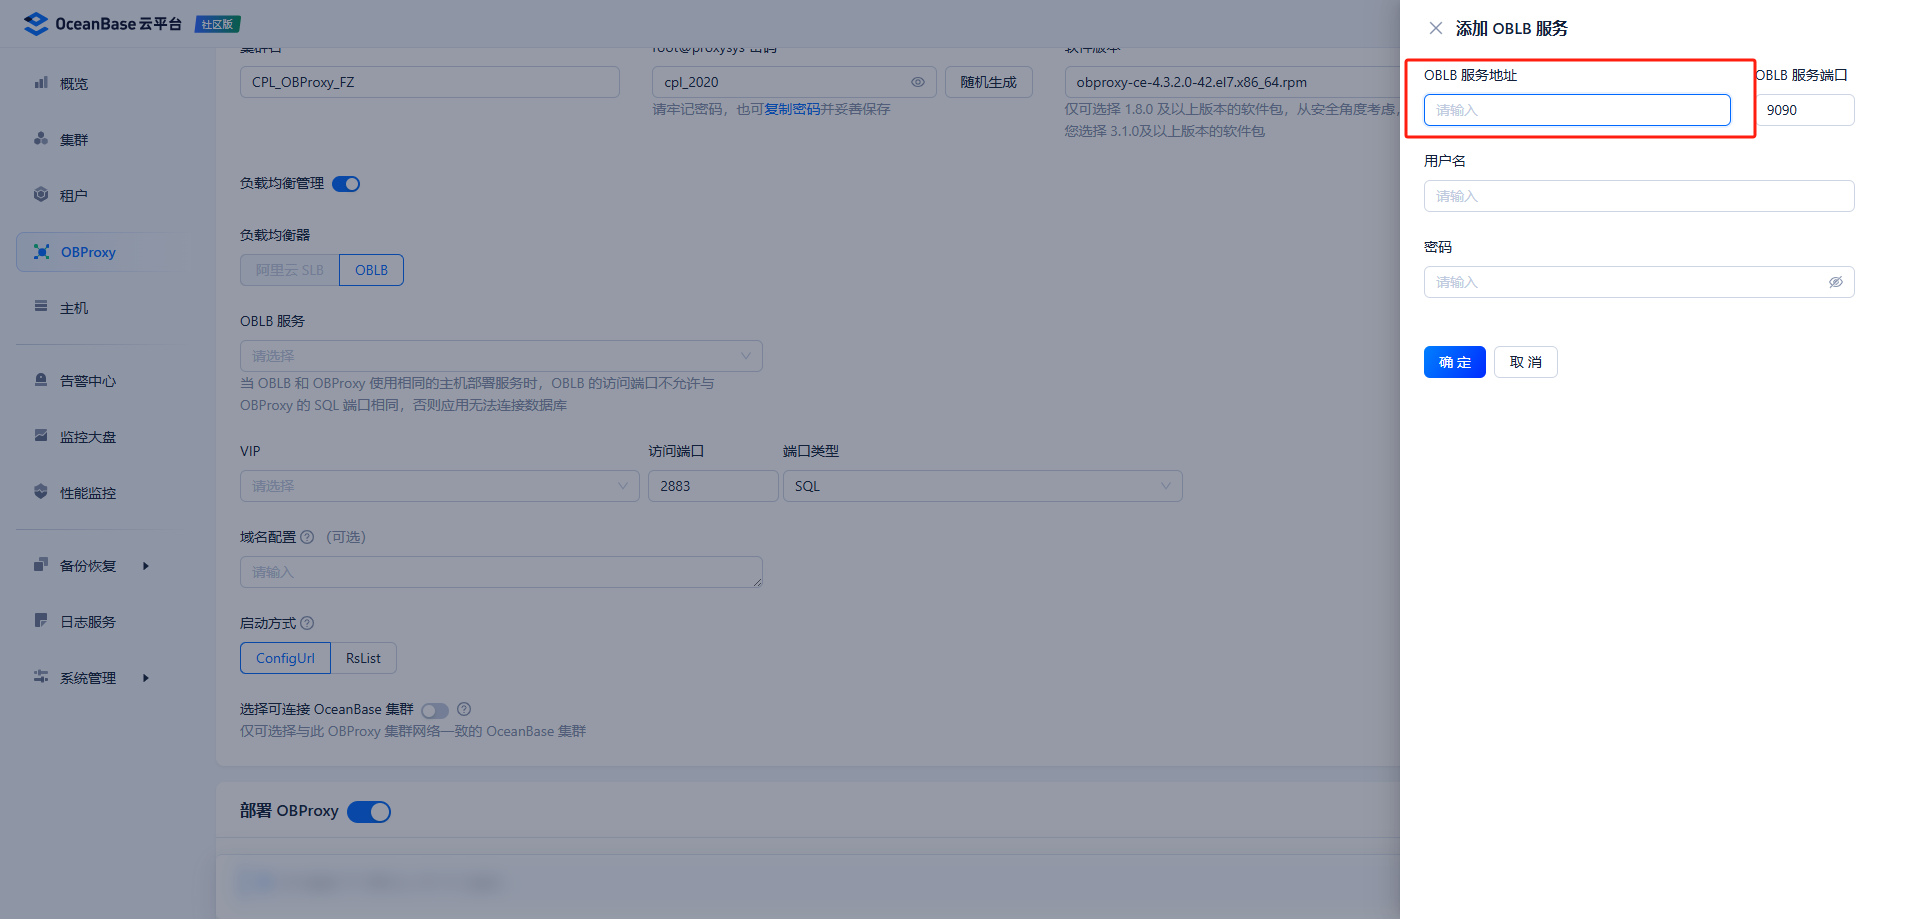Click the 访问端口 2883 field
This screenshot has width=1920, height=919.
pyautogui.click(x=713, y=486)
